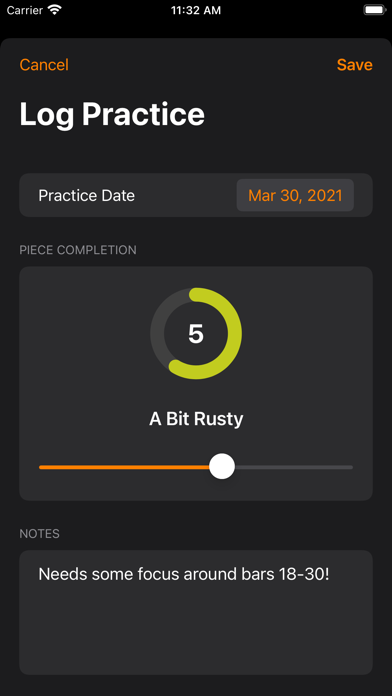Tap the Cancel button

pyautogui.click(x=44, y=65)
